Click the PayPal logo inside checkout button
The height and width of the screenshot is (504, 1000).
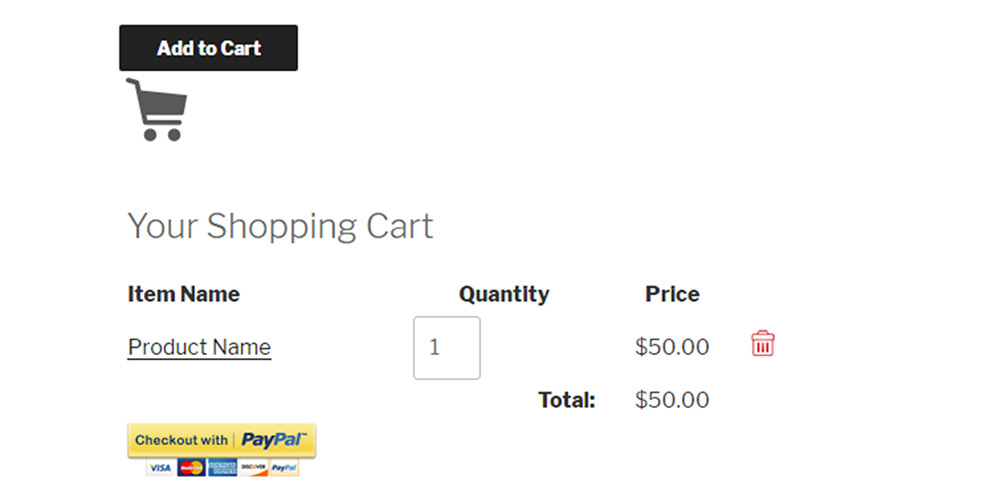click(274, 440)
